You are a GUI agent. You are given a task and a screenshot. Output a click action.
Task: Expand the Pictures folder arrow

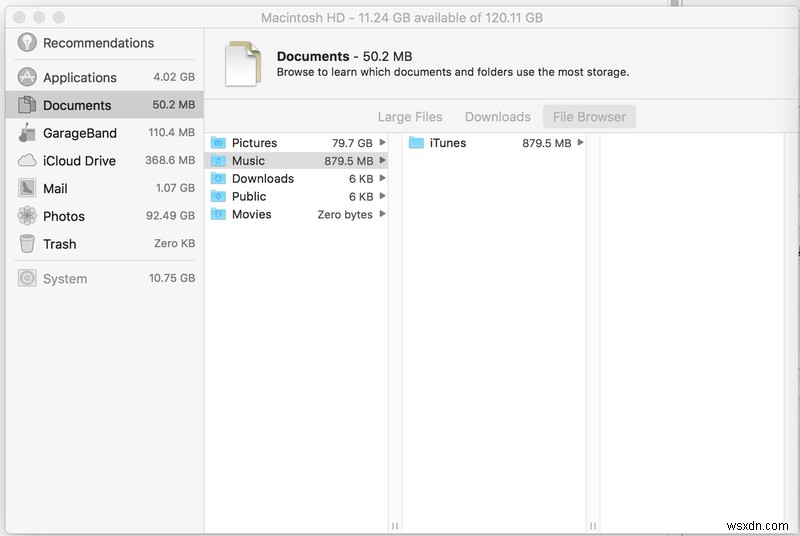382,142
